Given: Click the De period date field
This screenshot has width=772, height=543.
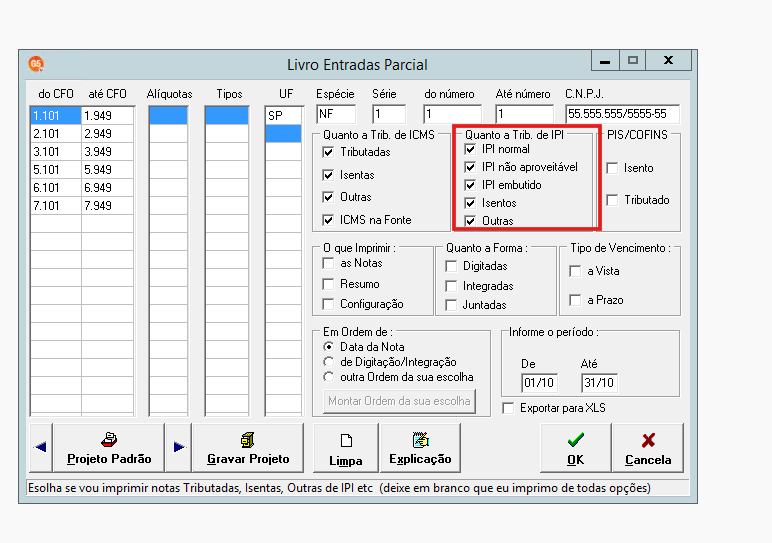Looking at the screenshot, I should 539,383.
